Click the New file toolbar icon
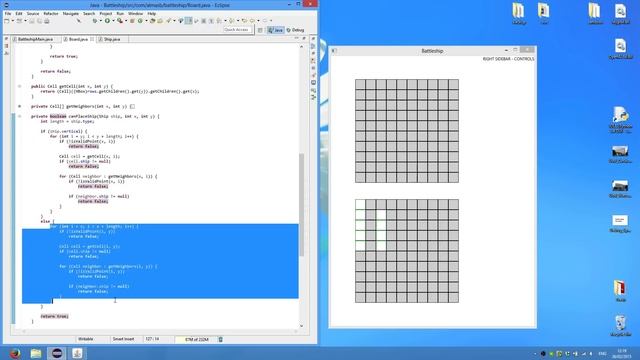Screen dimensions: 640x360 (x=7, y=21)
